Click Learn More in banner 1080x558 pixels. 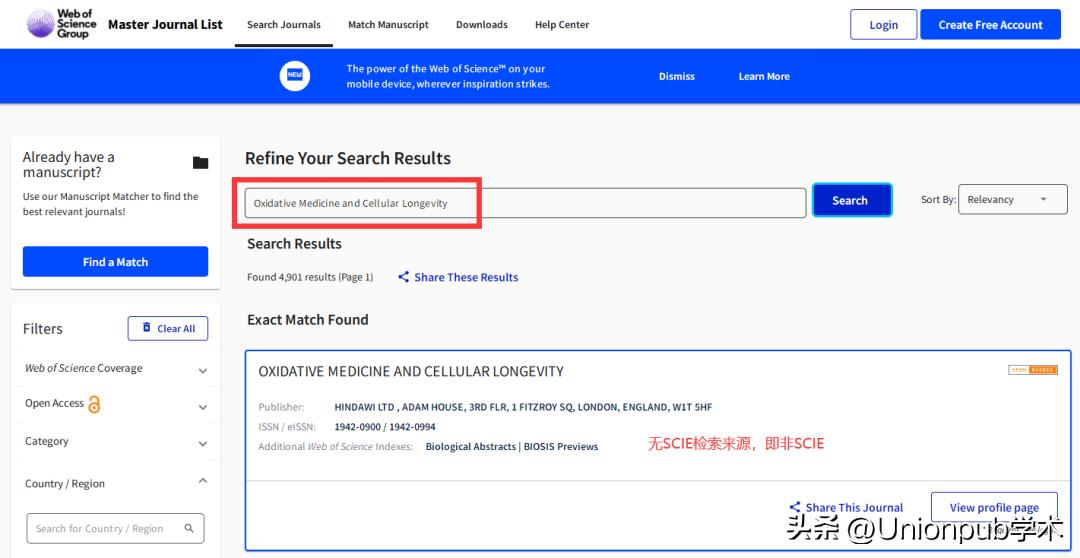point(764,76)
